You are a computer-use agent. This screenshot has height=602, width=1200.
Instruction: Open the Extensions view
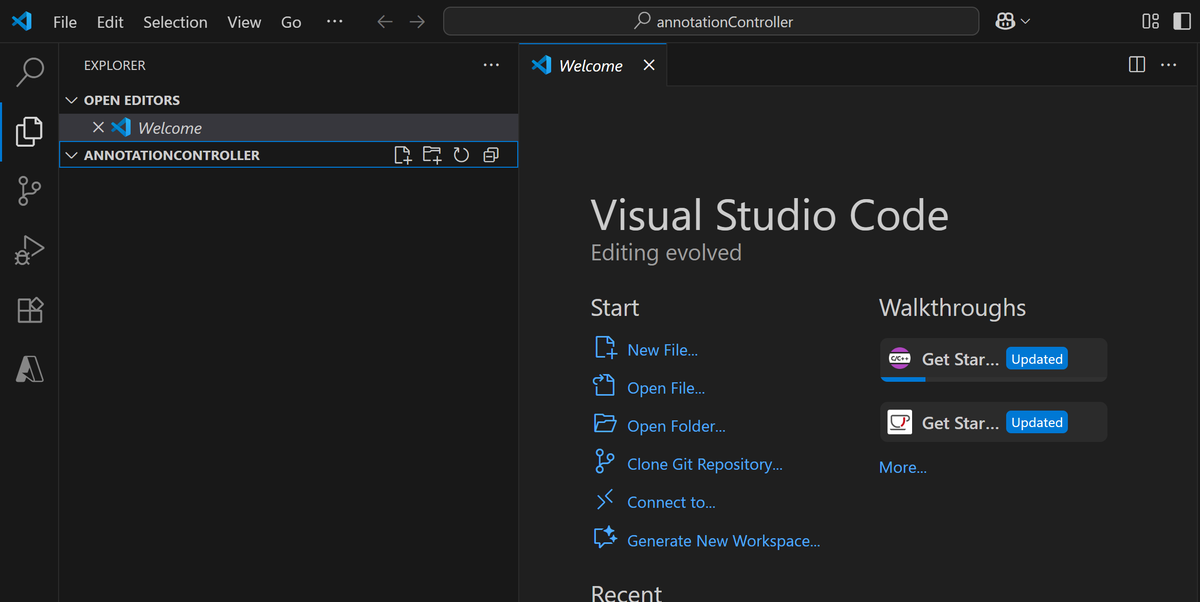pos(30,310)
